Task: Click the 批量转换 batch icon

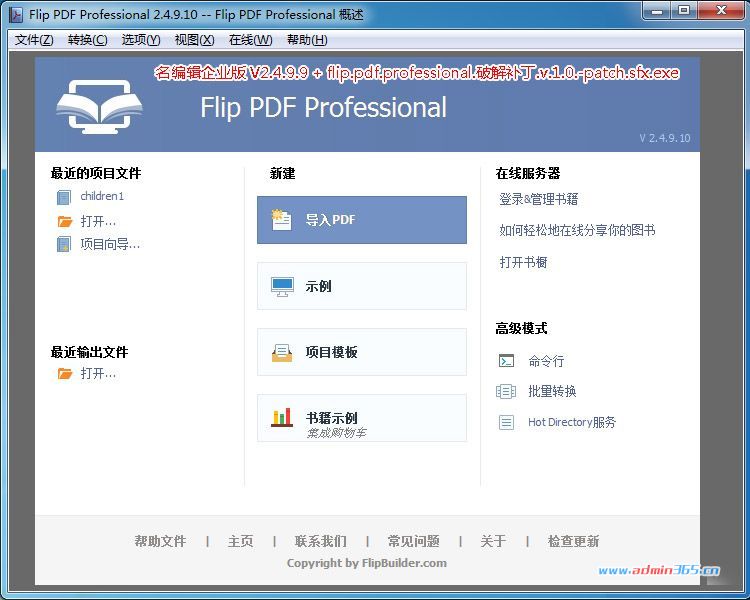Action: click(x=506, y=391)
